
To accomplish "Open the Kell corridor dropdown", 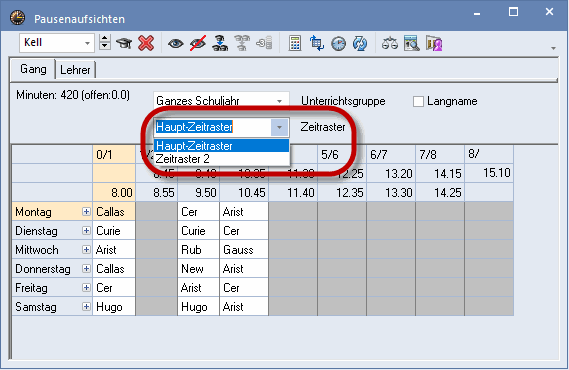I will coord(87,43).
